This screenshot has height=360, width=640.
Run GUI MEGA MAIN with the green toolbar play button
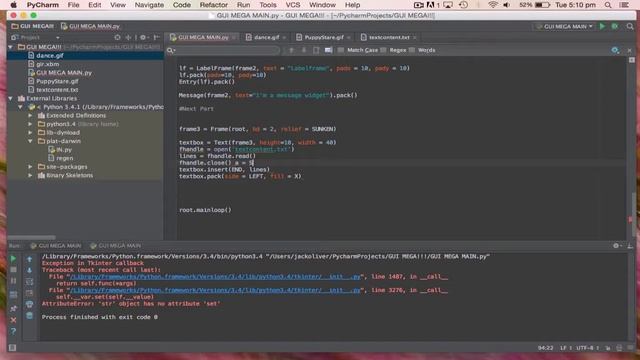(602, 26)
